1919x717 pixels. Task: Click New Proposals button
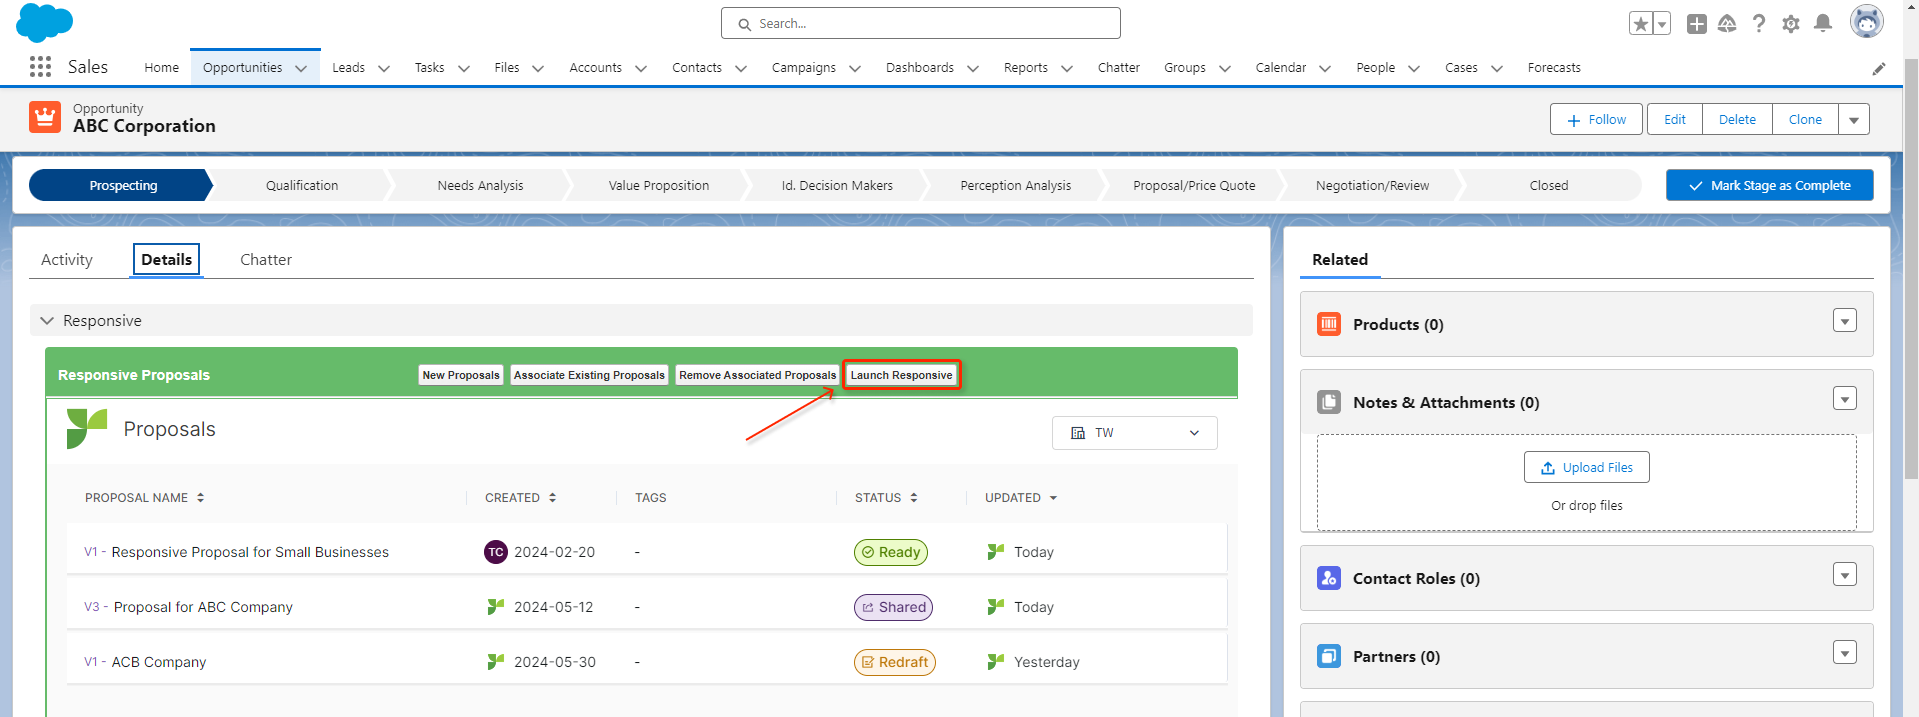(461, 375)
